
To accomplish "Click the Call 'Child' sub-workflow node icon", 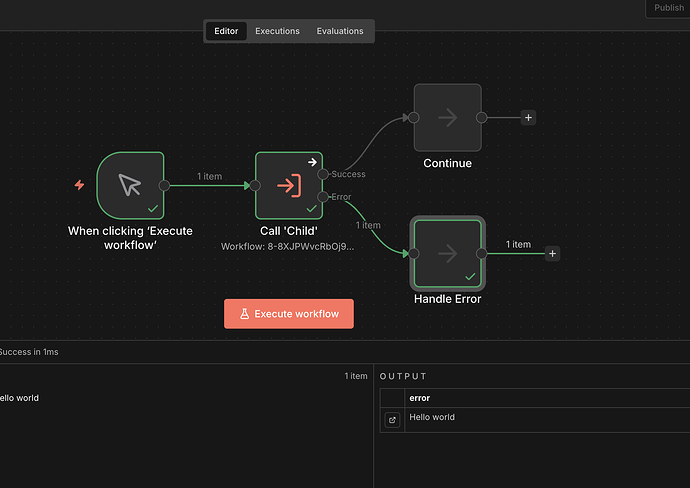I will coord(289,185).
